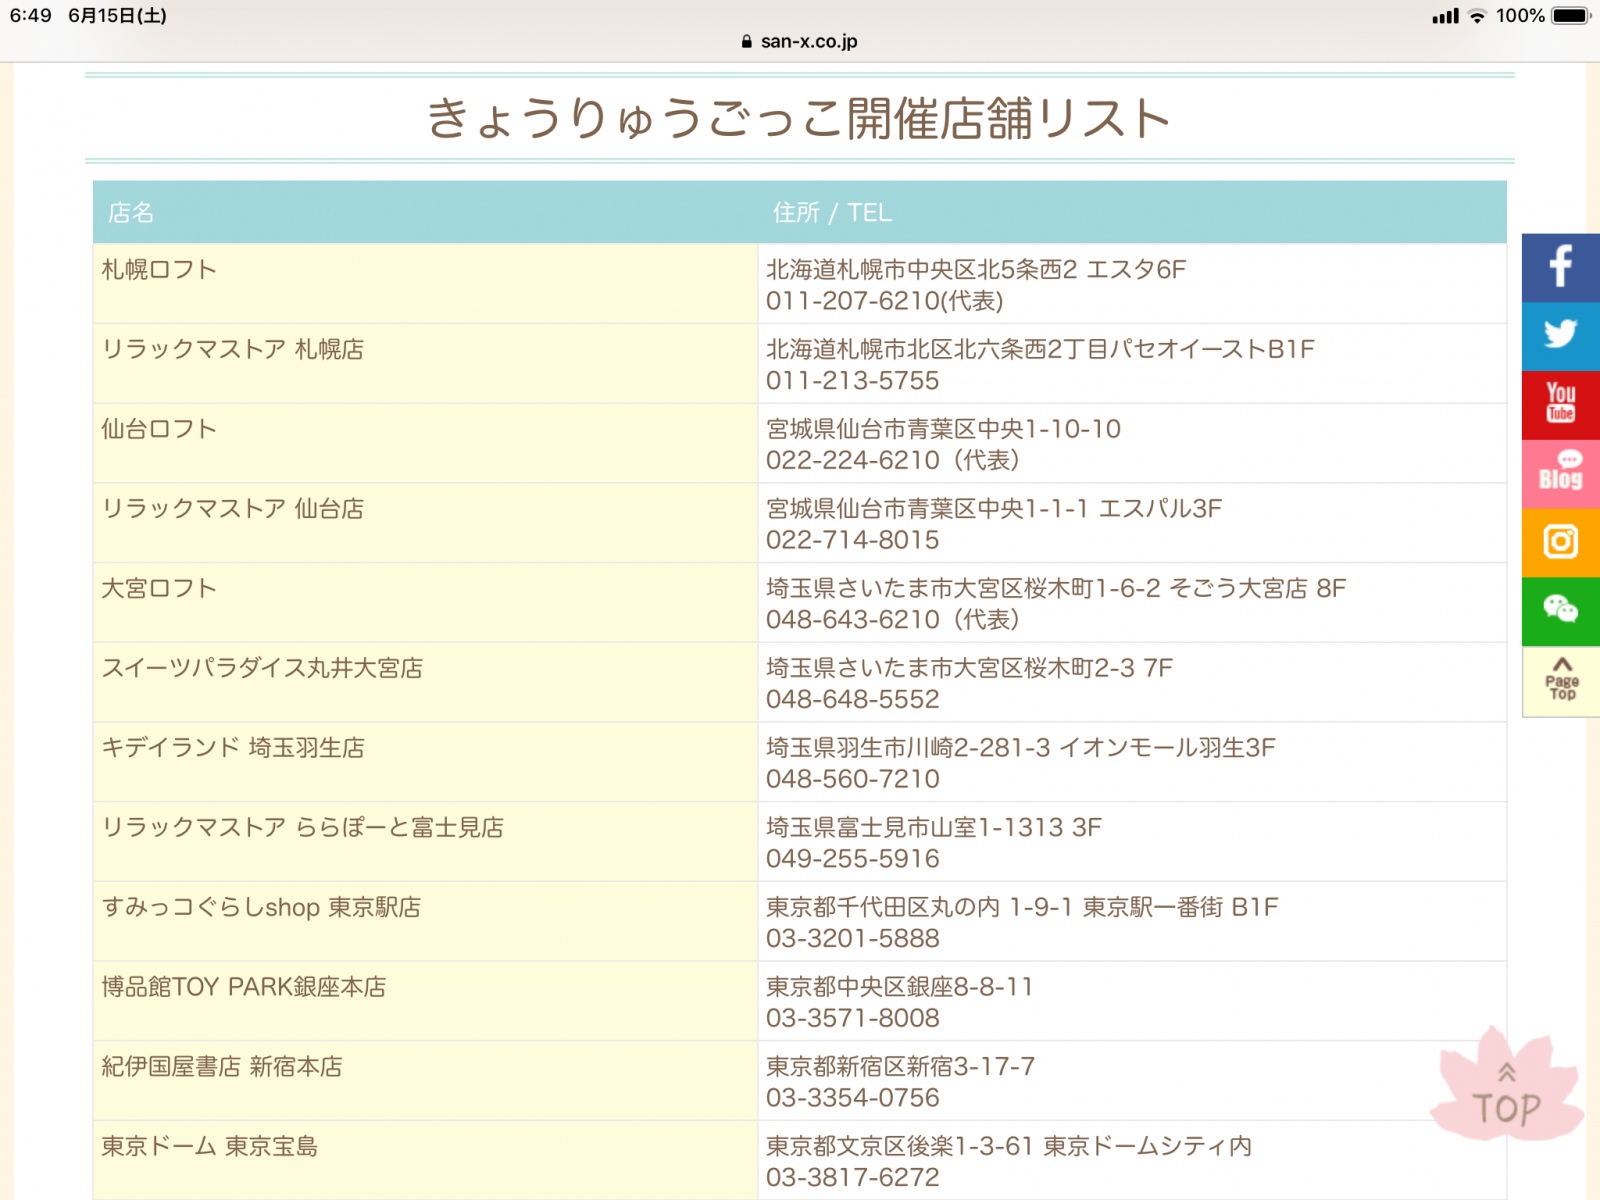Tap the 6:49 clock in status bar
Image resolution: width=1600 pixels, height=1200 pixels.
click(31, 16)
